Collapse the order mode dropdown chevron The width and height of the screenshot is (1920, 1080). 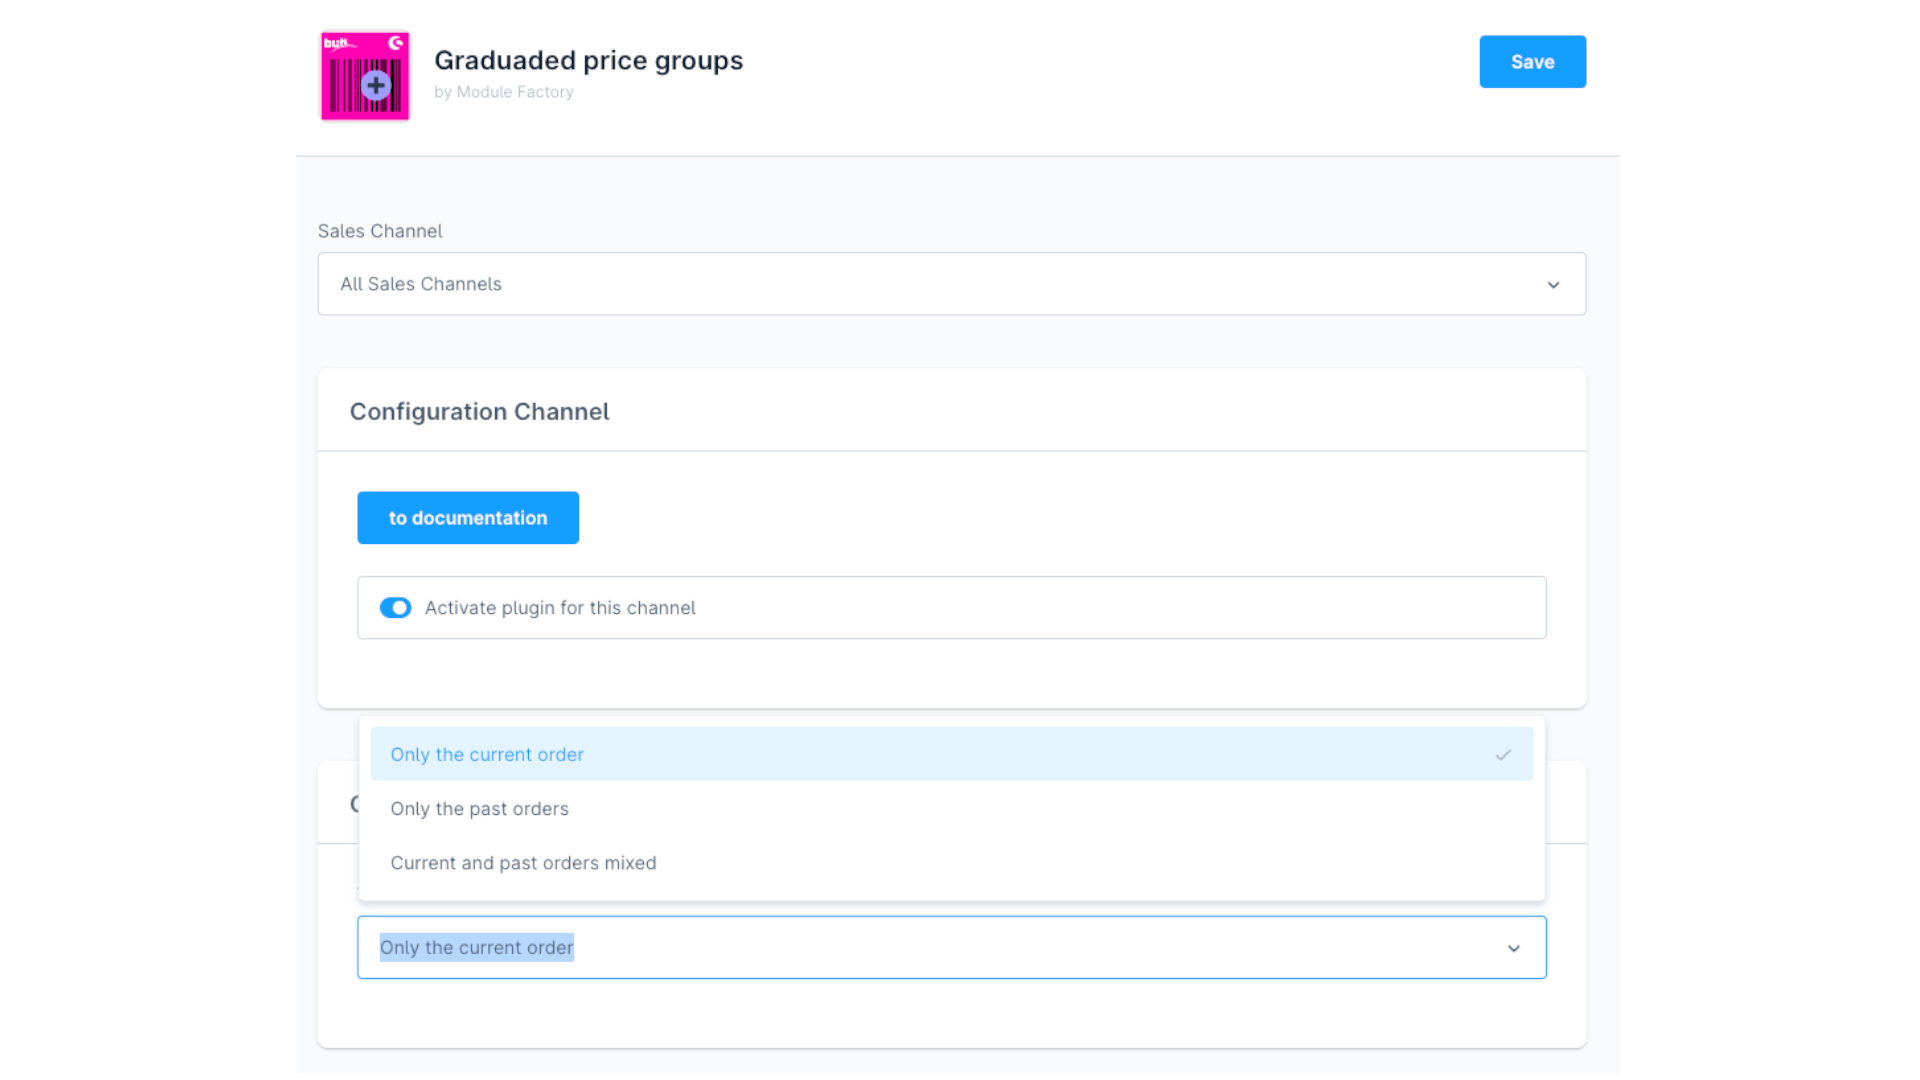click(1513, 948)
